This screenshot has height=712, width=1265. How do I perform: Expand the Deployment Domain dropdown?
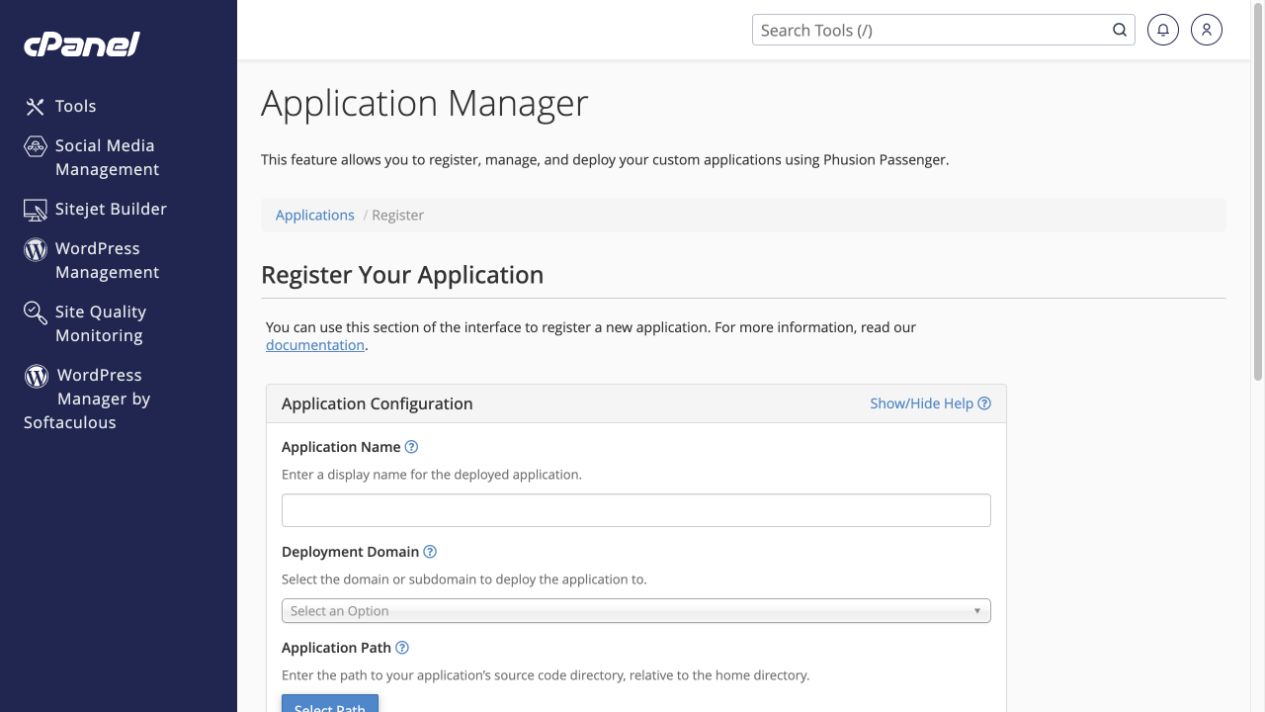tap(636, 611)
